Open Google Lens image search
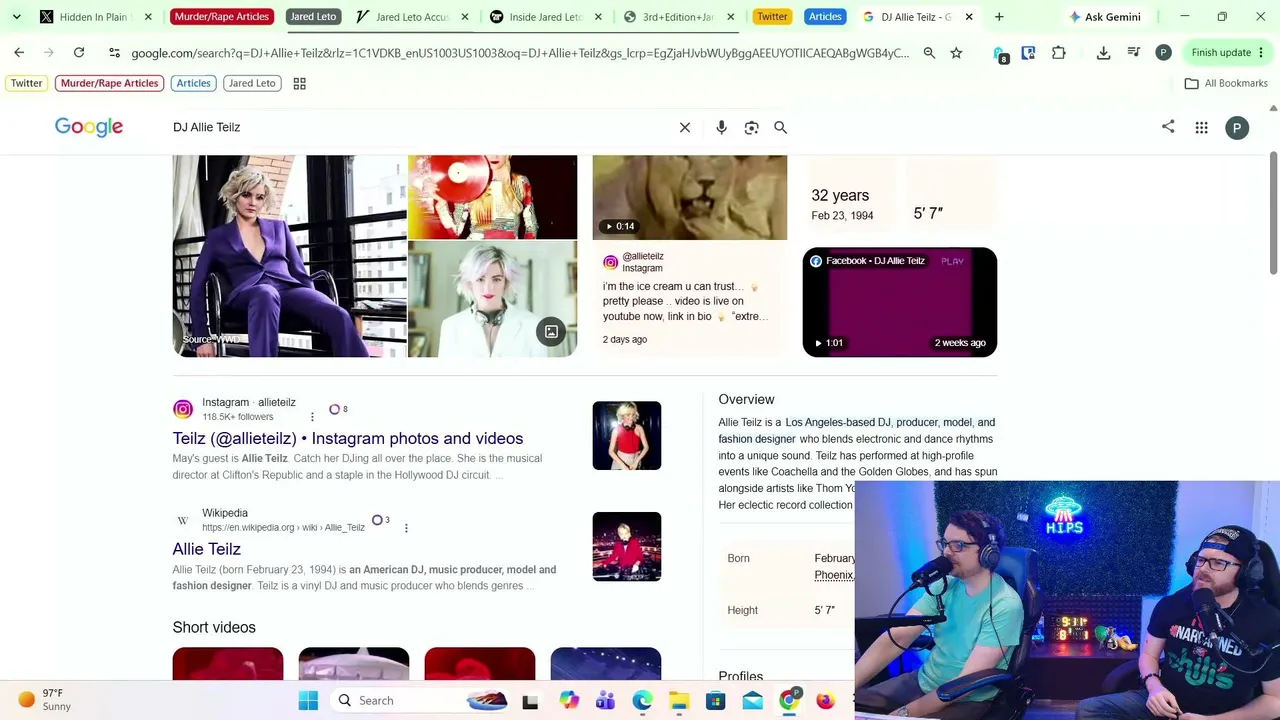 coord(751,128)
